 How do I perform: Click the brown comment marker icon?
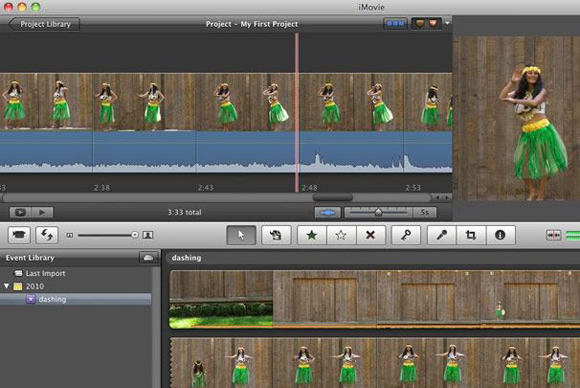pos(419,24)
